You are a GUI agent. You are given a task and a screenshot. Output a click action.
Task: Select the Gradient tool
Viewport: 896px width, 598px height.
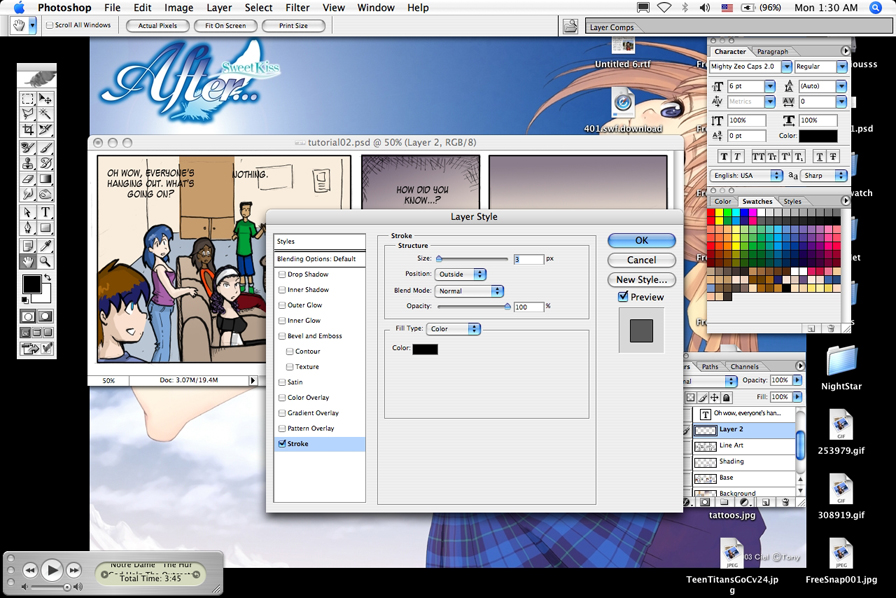click(45, 179)
